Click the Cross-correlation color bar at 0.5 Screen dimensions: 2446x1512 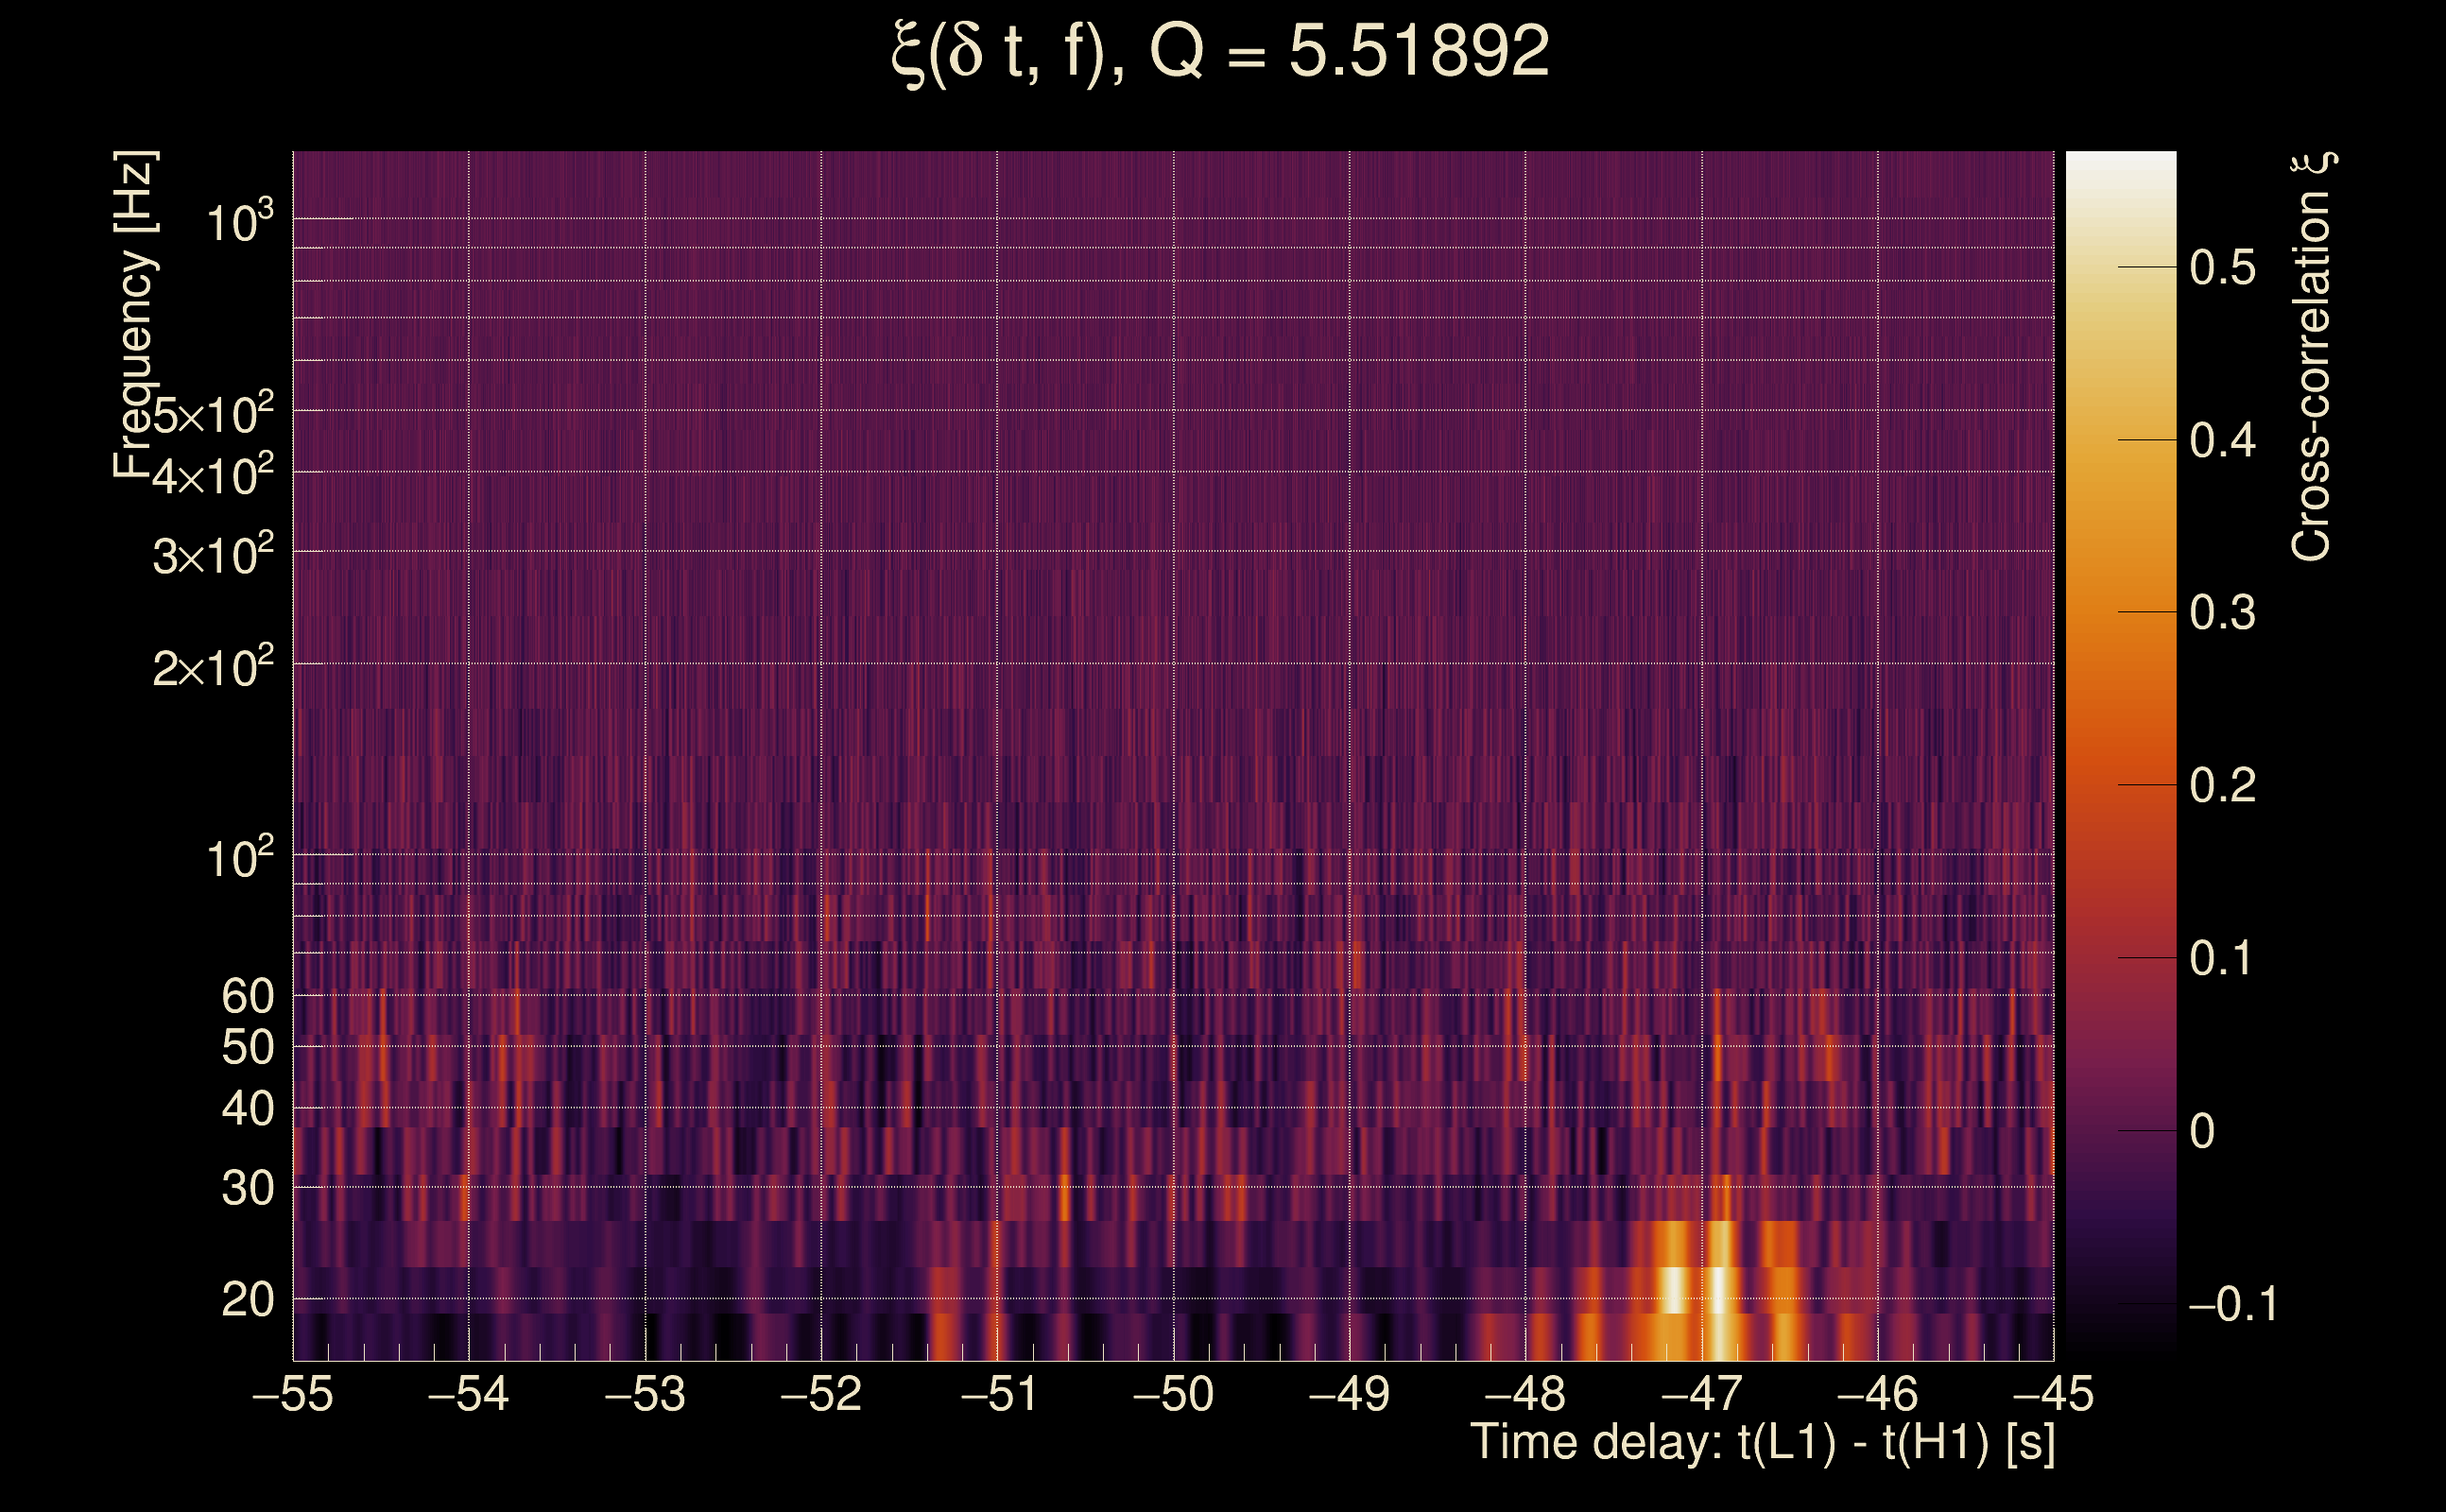pyautogui.click(x=2120, y=267)
